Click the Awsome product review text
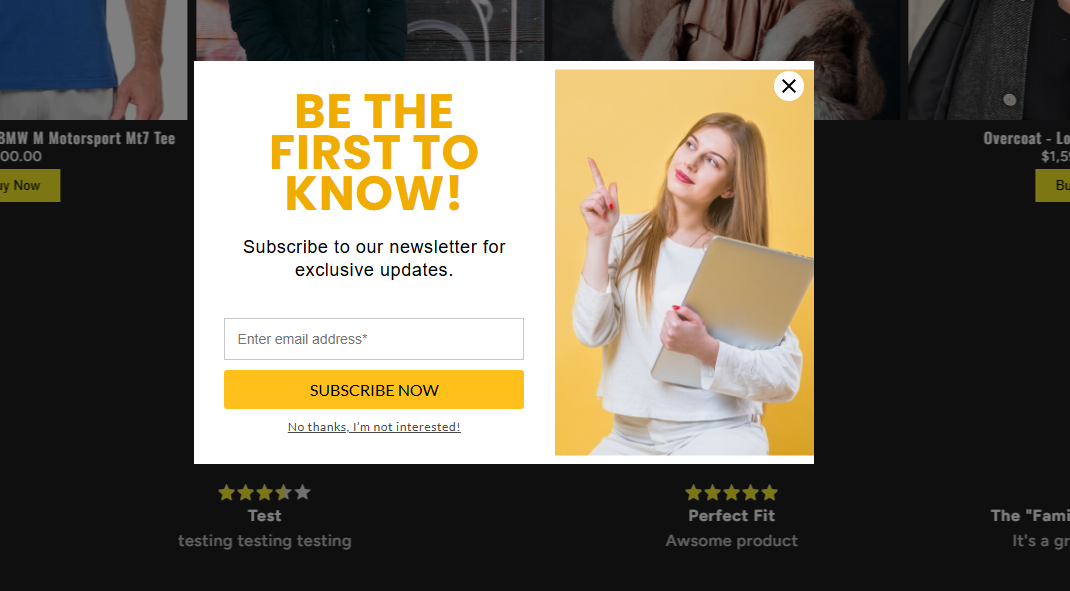Viewport: 1070px width, 591px height. pos(732,540)
